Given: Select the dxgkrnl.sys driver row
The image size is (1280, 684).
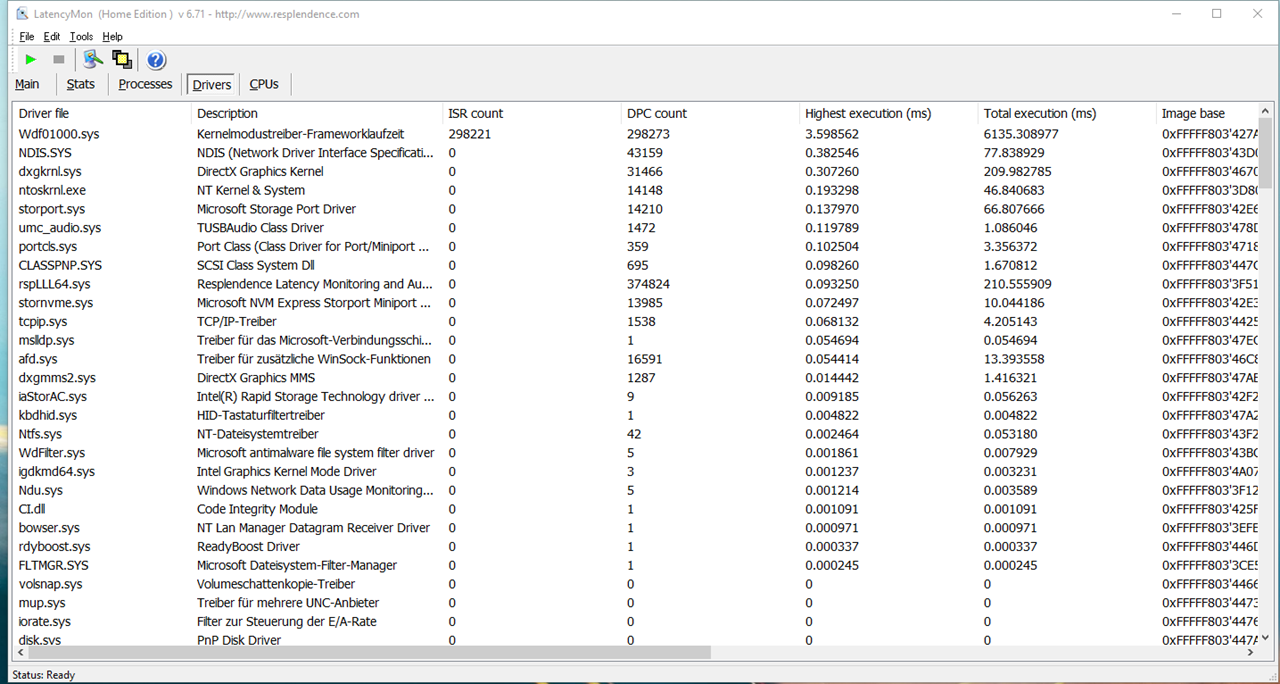Looking at the screenshot, I should pyautogui.click(x=634, y=171).
